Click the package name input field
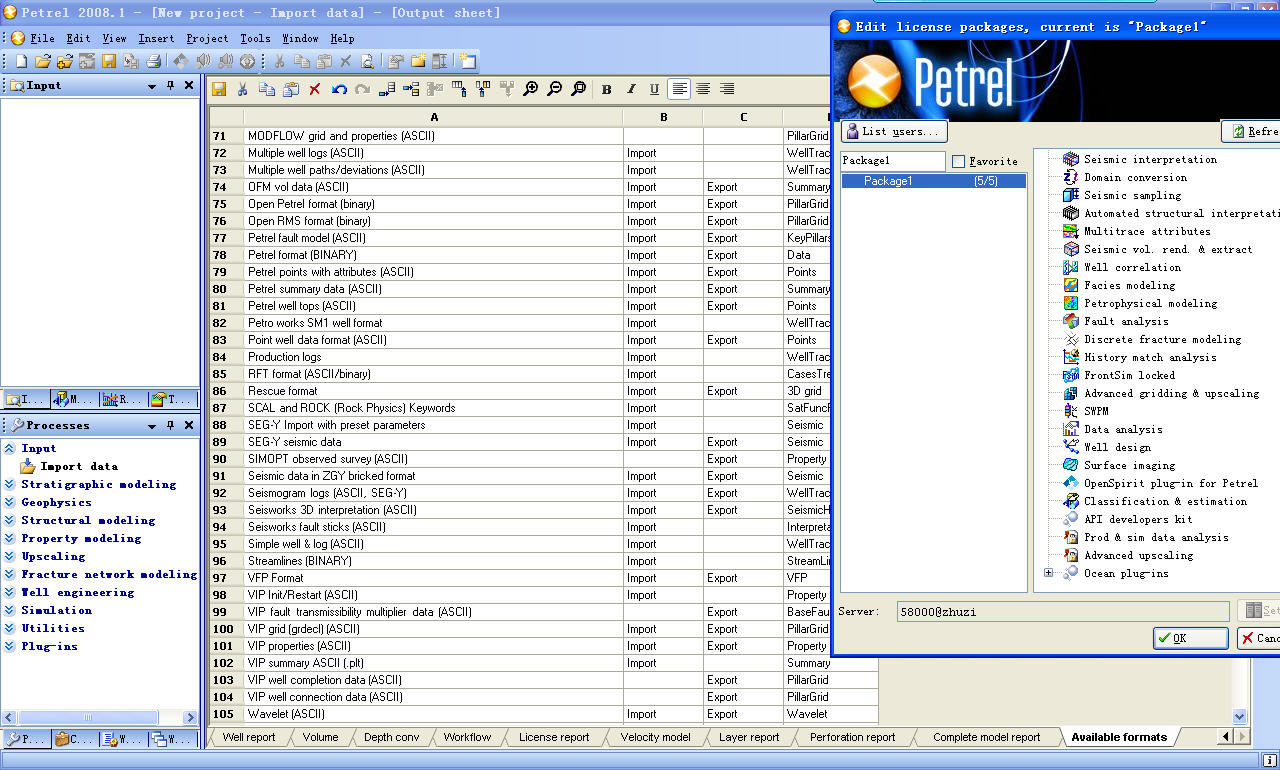The image size is (1280, 770). coord(892,161)
